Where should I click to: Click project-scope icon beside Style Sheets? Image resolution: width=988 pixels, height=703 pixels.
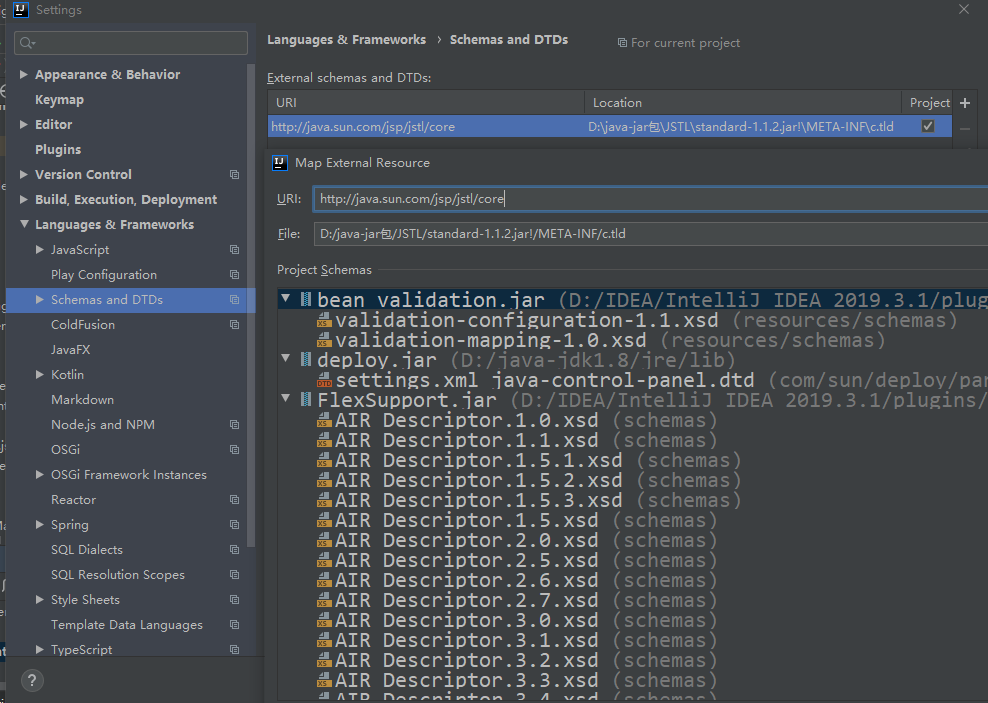pyautogui.click(x=234, y=600)
